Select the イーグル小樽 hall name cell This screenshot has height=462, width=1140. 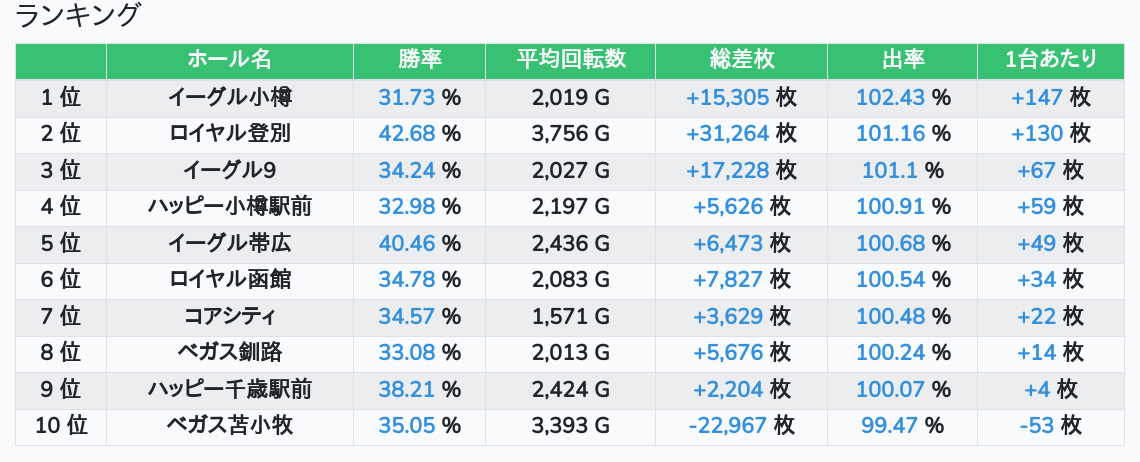coord(229,97)
